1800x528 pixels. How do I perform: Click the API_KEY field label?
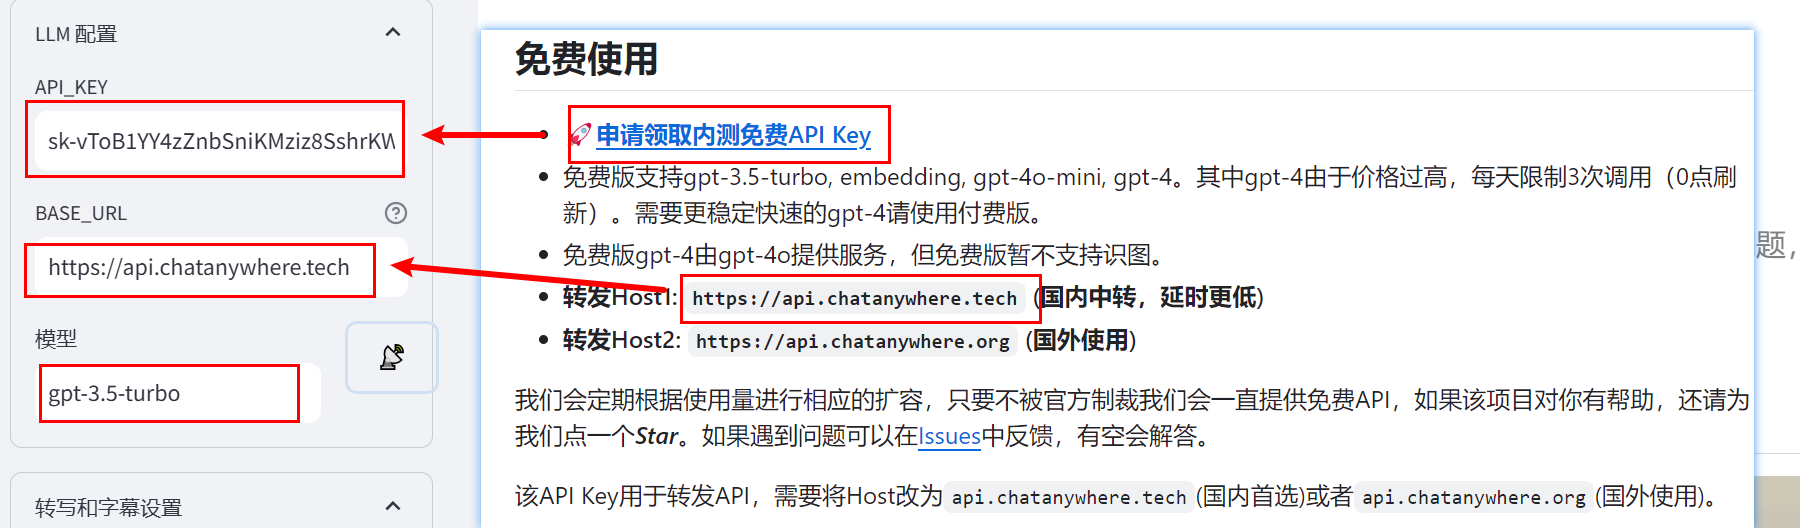tap(71, 87)
